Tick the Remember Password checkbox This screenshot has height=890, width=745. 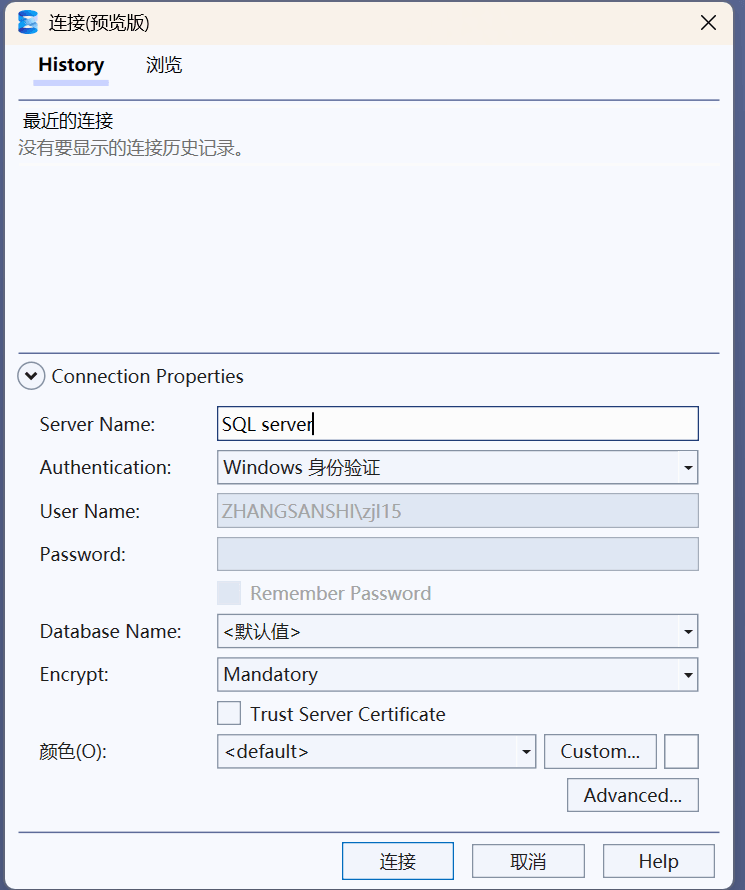(x=229, y=593)
